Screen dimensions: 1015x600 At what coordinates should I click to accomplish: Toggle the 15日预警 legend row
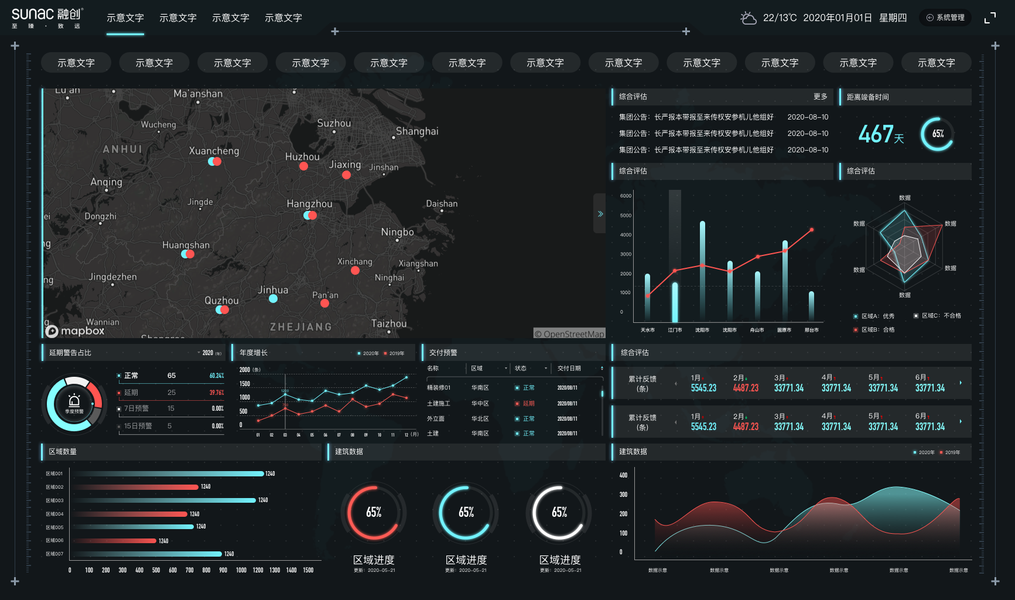pos(171,426)
